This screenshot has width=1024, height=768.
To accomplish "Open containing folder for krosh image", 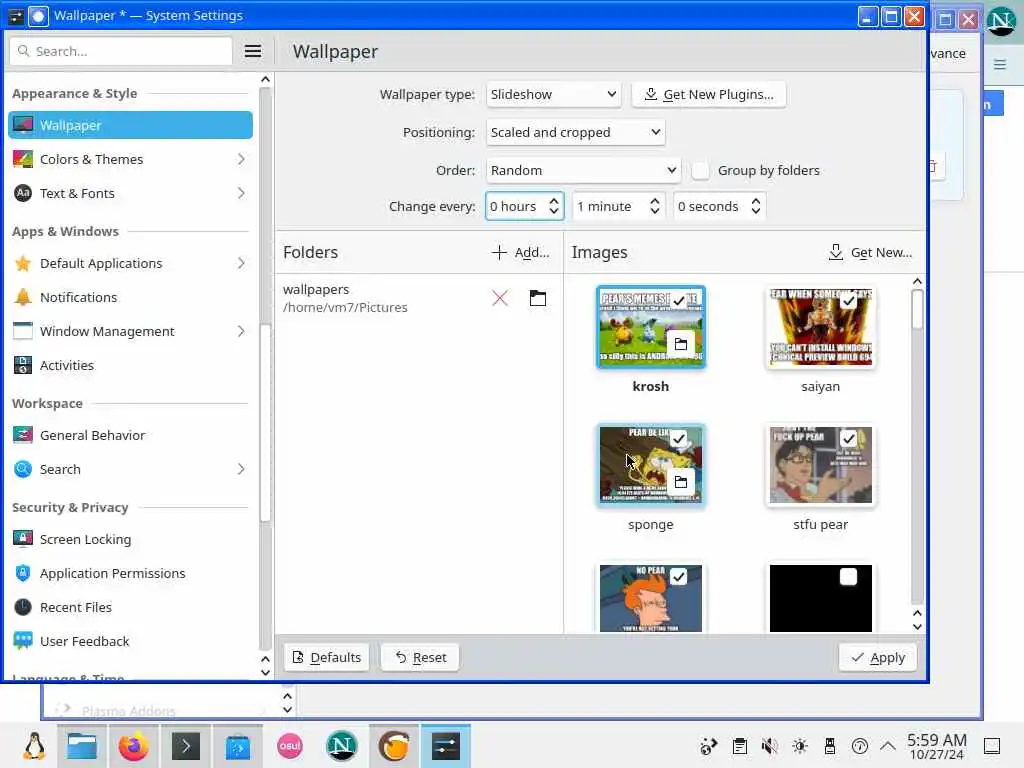I will [x=680, y=344].
